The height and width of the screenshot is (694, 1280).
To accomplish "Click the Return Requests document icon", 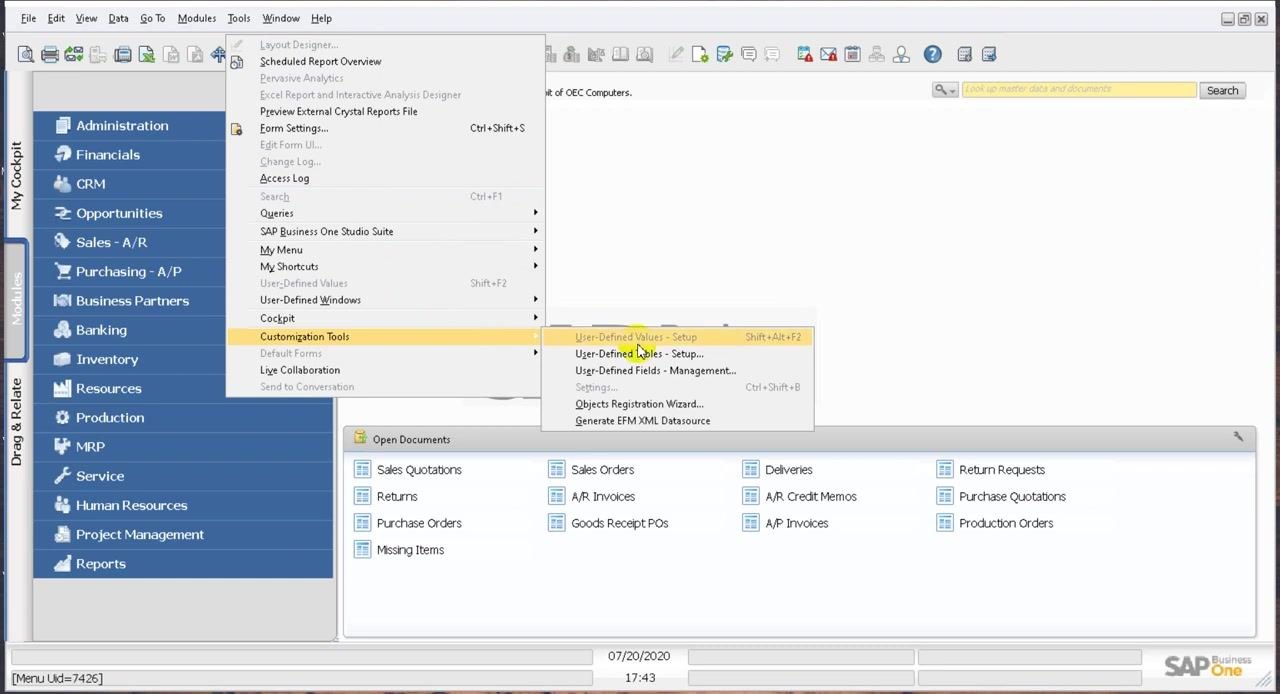I will 944,469.
